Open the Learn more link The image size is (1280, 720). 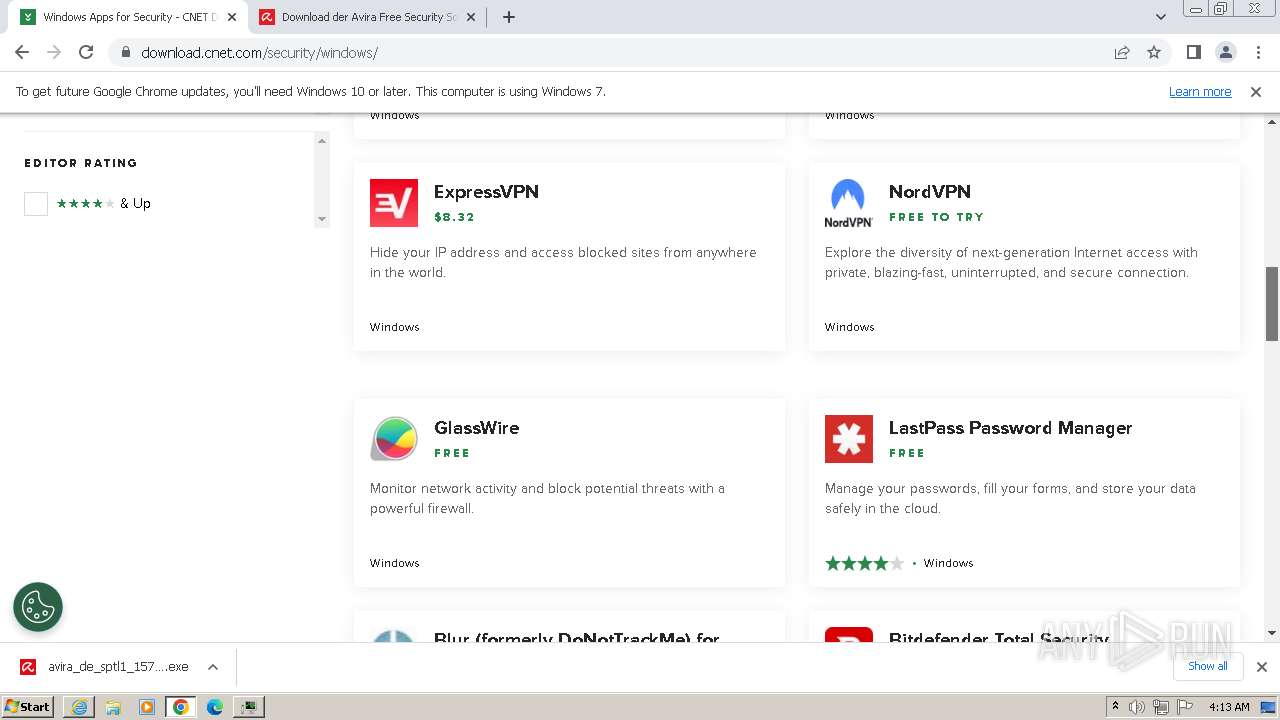pos(1200,91)
